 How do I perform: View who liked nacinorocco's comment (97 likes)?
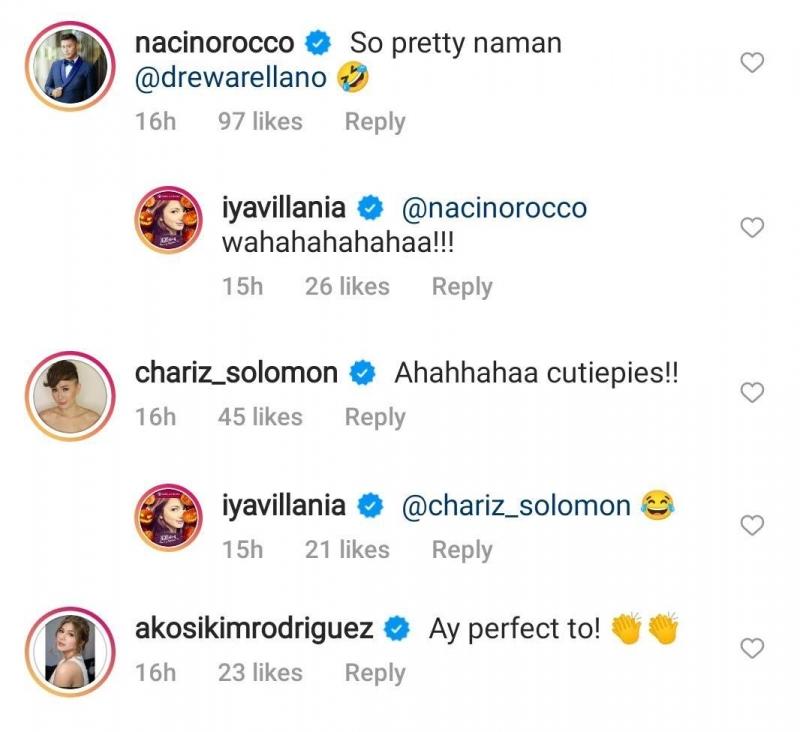pyautogui.click(x=260, y=122)
